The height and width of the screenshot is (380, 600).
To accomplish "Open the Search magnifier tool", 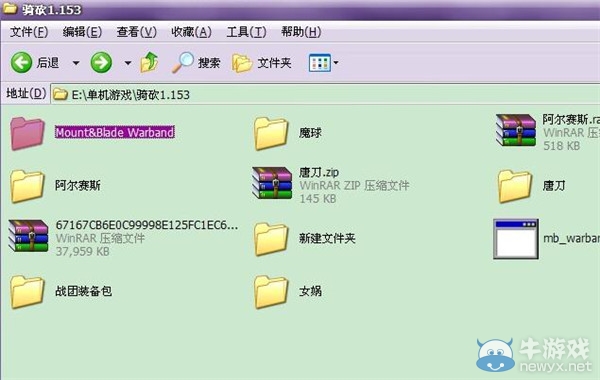I will [183, 62].
